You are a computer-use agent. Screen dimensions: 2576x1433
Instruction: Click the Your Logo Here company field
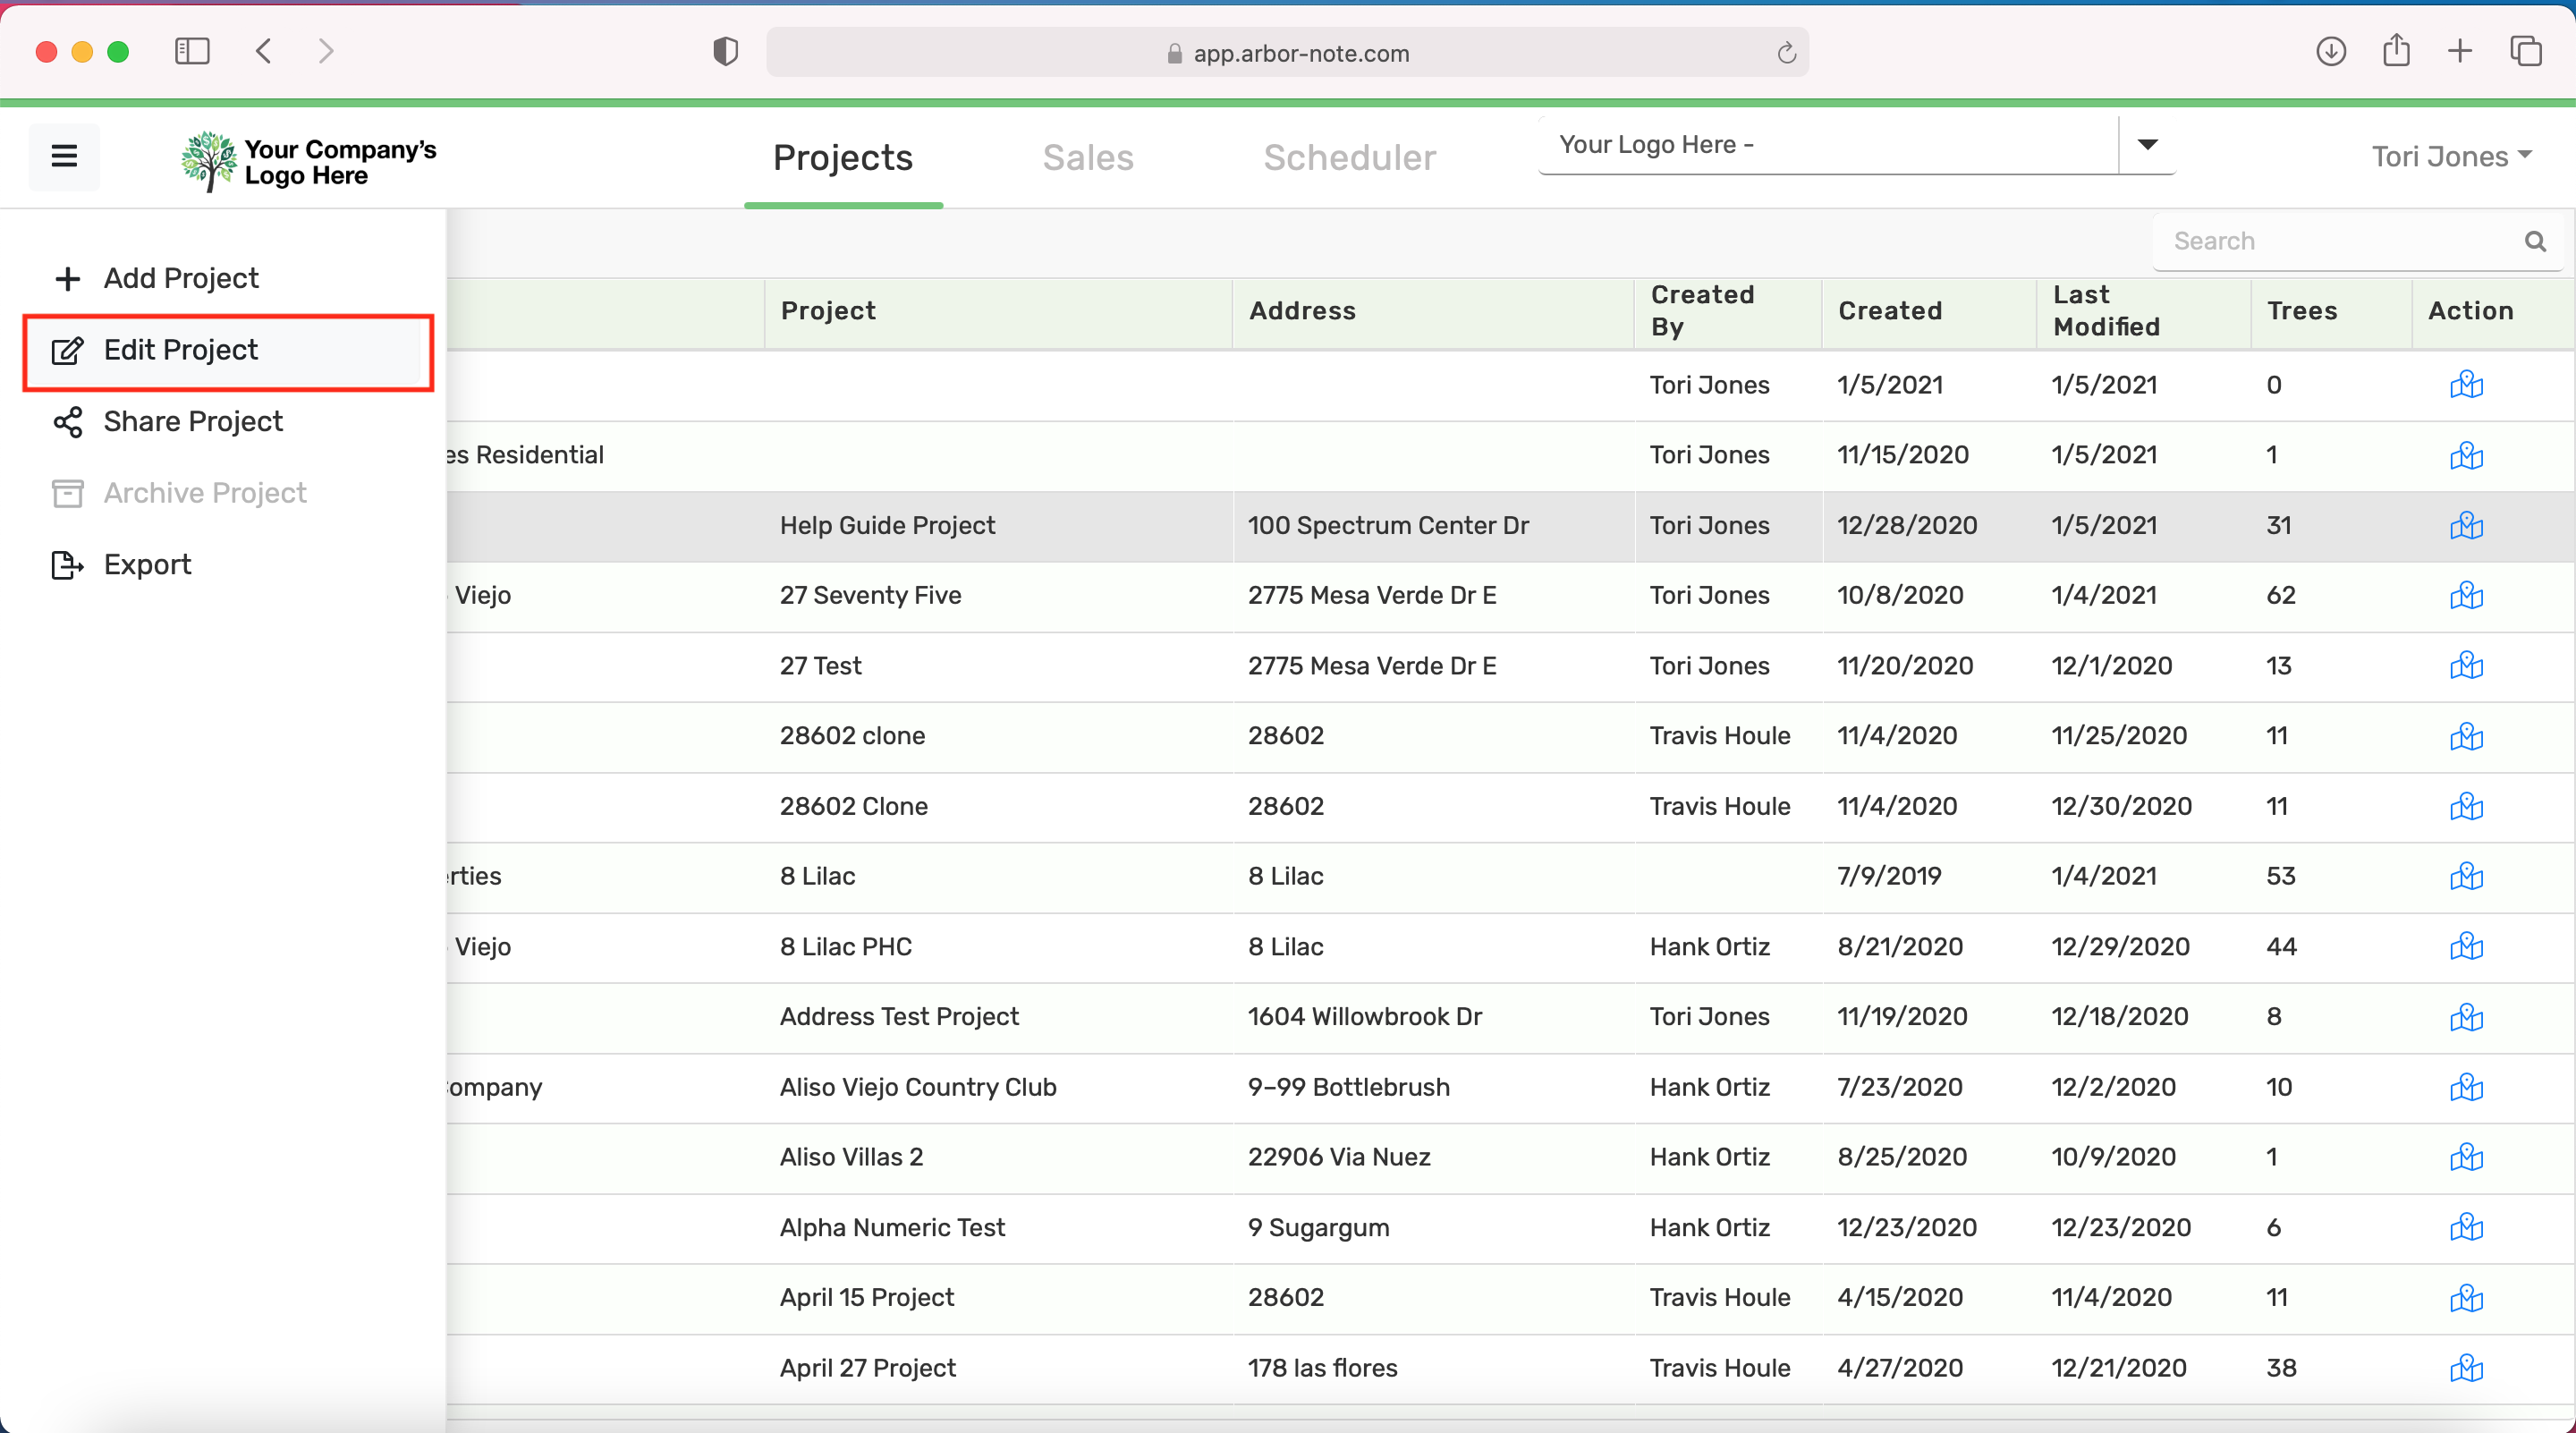pyautogui.click(x=1828, y=145)
